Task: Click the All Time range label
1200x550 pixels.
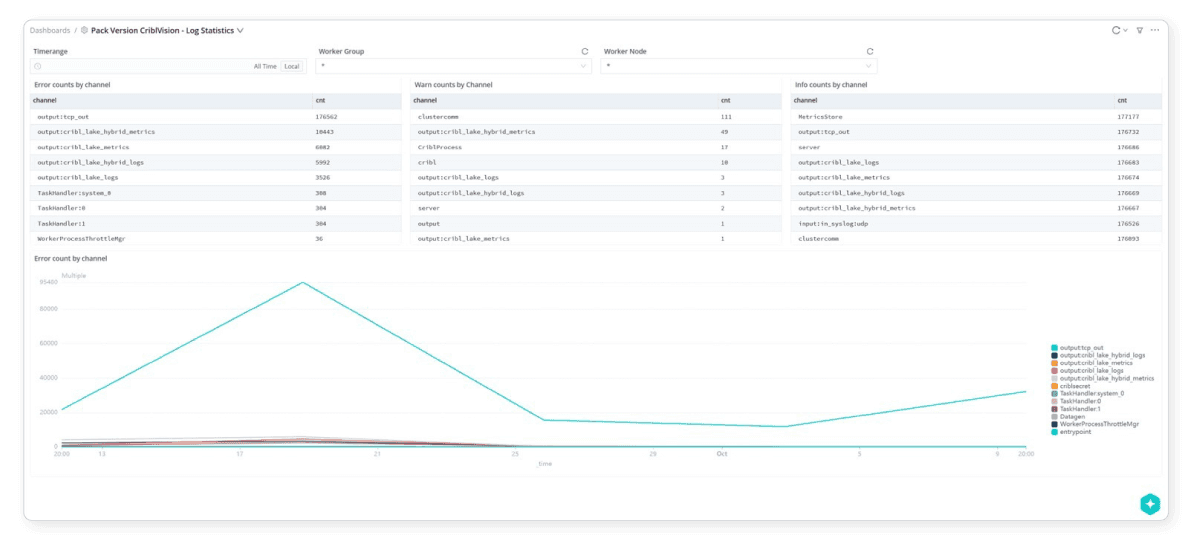Action: (265, 67)
